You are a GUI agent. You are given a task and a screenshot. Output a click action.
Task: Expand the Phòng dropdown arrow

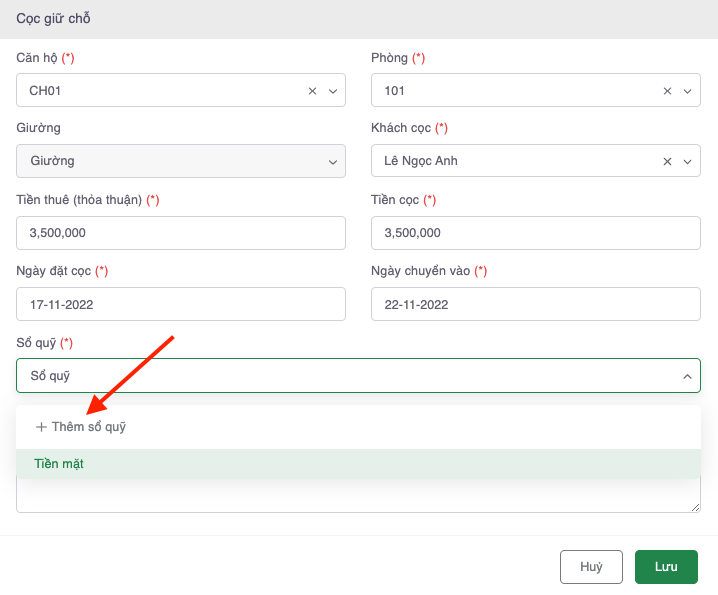tap(687, 91)
